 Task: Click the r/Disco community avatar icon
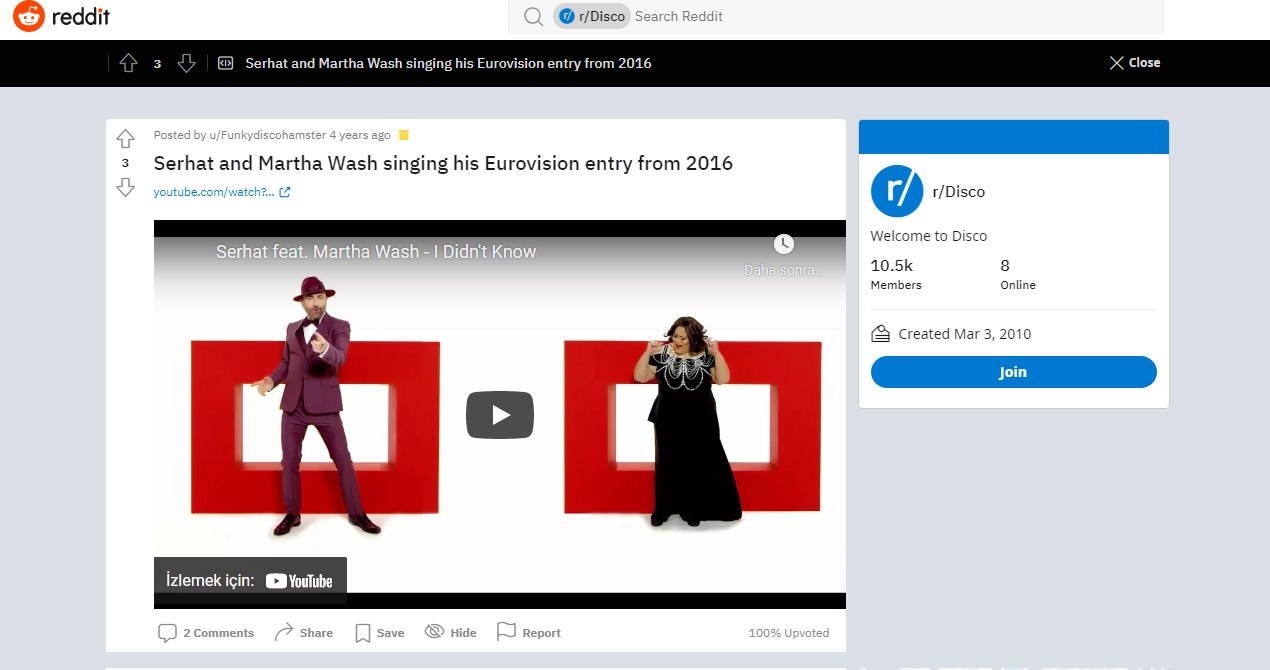pyautogui.click(x=897, y=191)
